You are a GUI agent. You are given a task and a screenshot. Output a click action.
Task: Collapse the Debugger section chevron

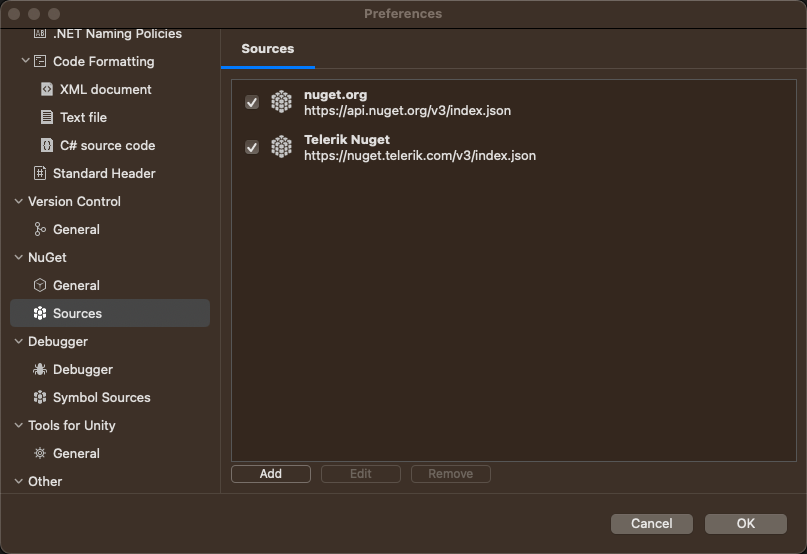(x=18, y=341)
